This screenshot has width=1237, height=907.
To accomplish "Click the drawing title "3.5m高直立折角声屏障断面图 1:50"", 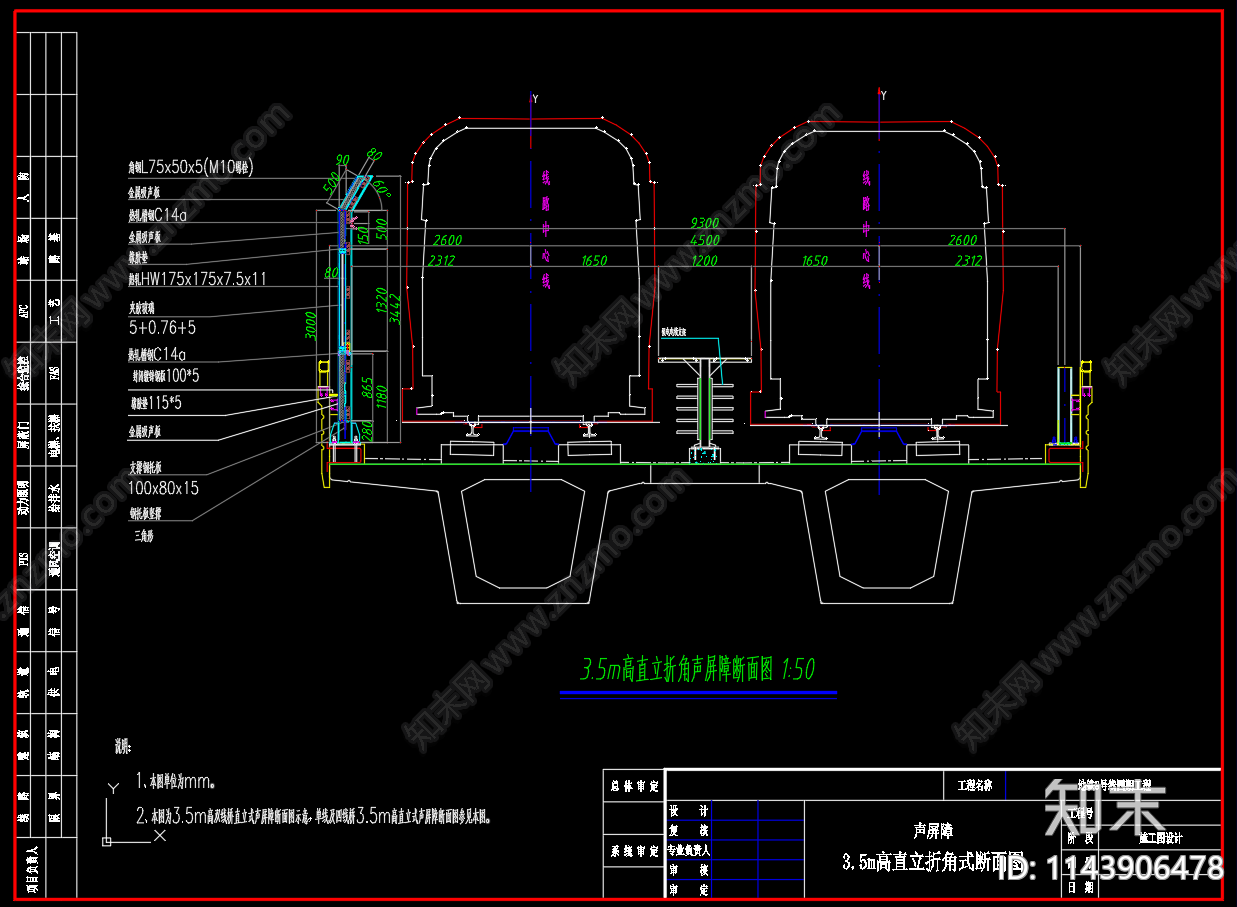I will tap(698, 669).
